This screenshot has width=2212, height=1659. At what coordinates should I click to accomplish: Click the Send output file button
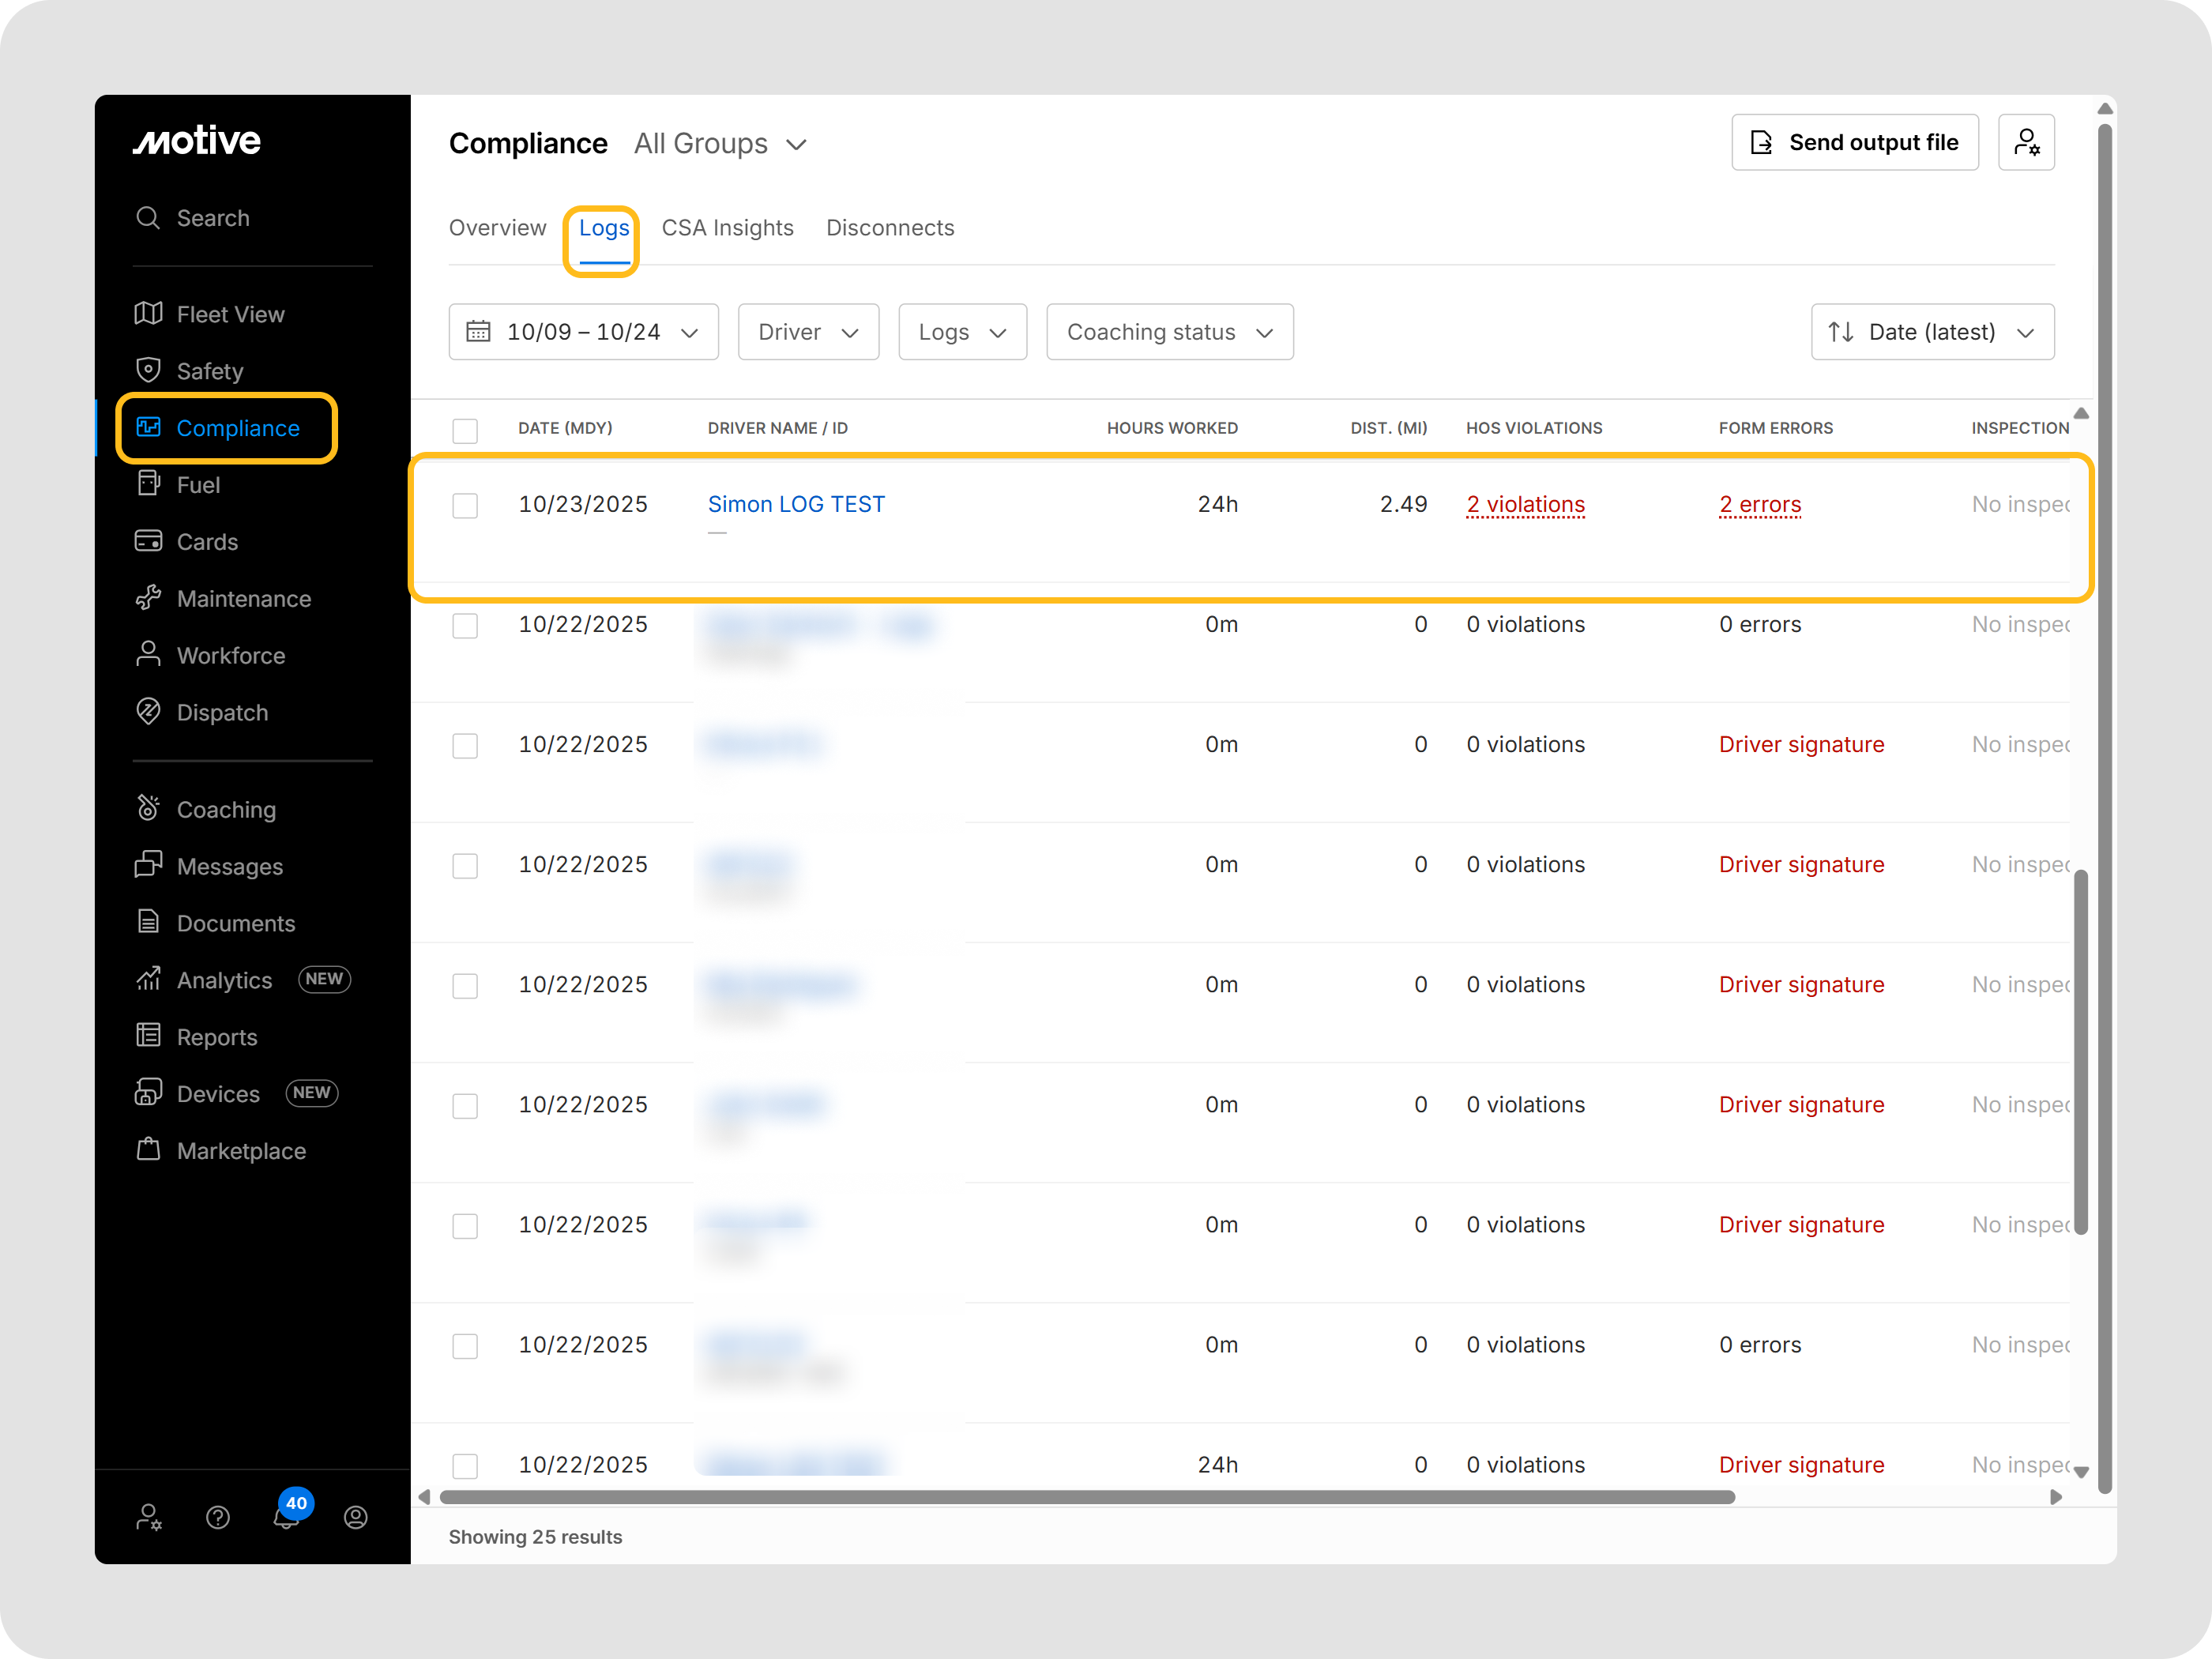click(x=1854, y=143)
